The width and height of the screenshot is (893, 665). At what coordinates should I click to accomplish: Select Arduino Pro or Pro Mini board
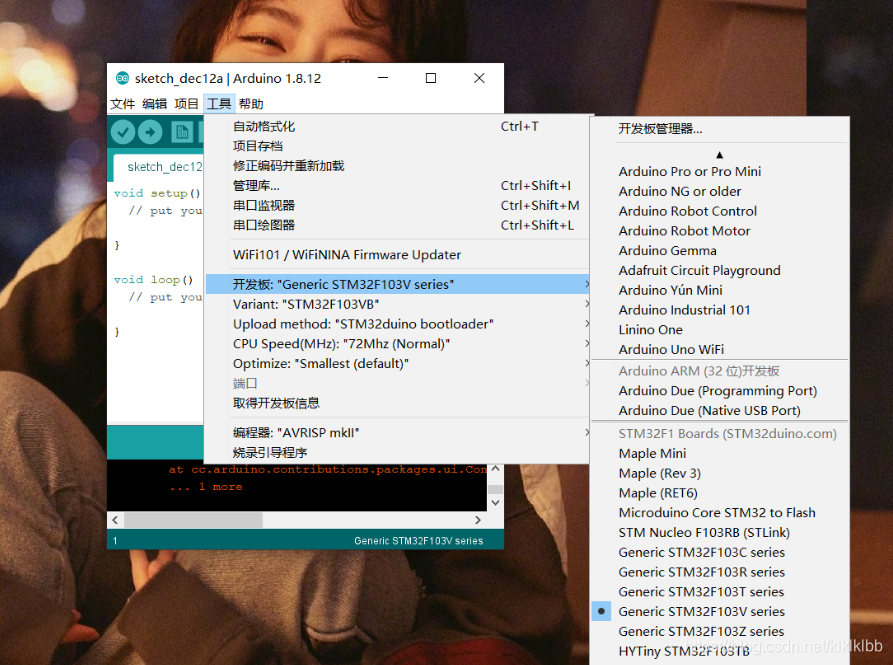(x=720, y=171)
